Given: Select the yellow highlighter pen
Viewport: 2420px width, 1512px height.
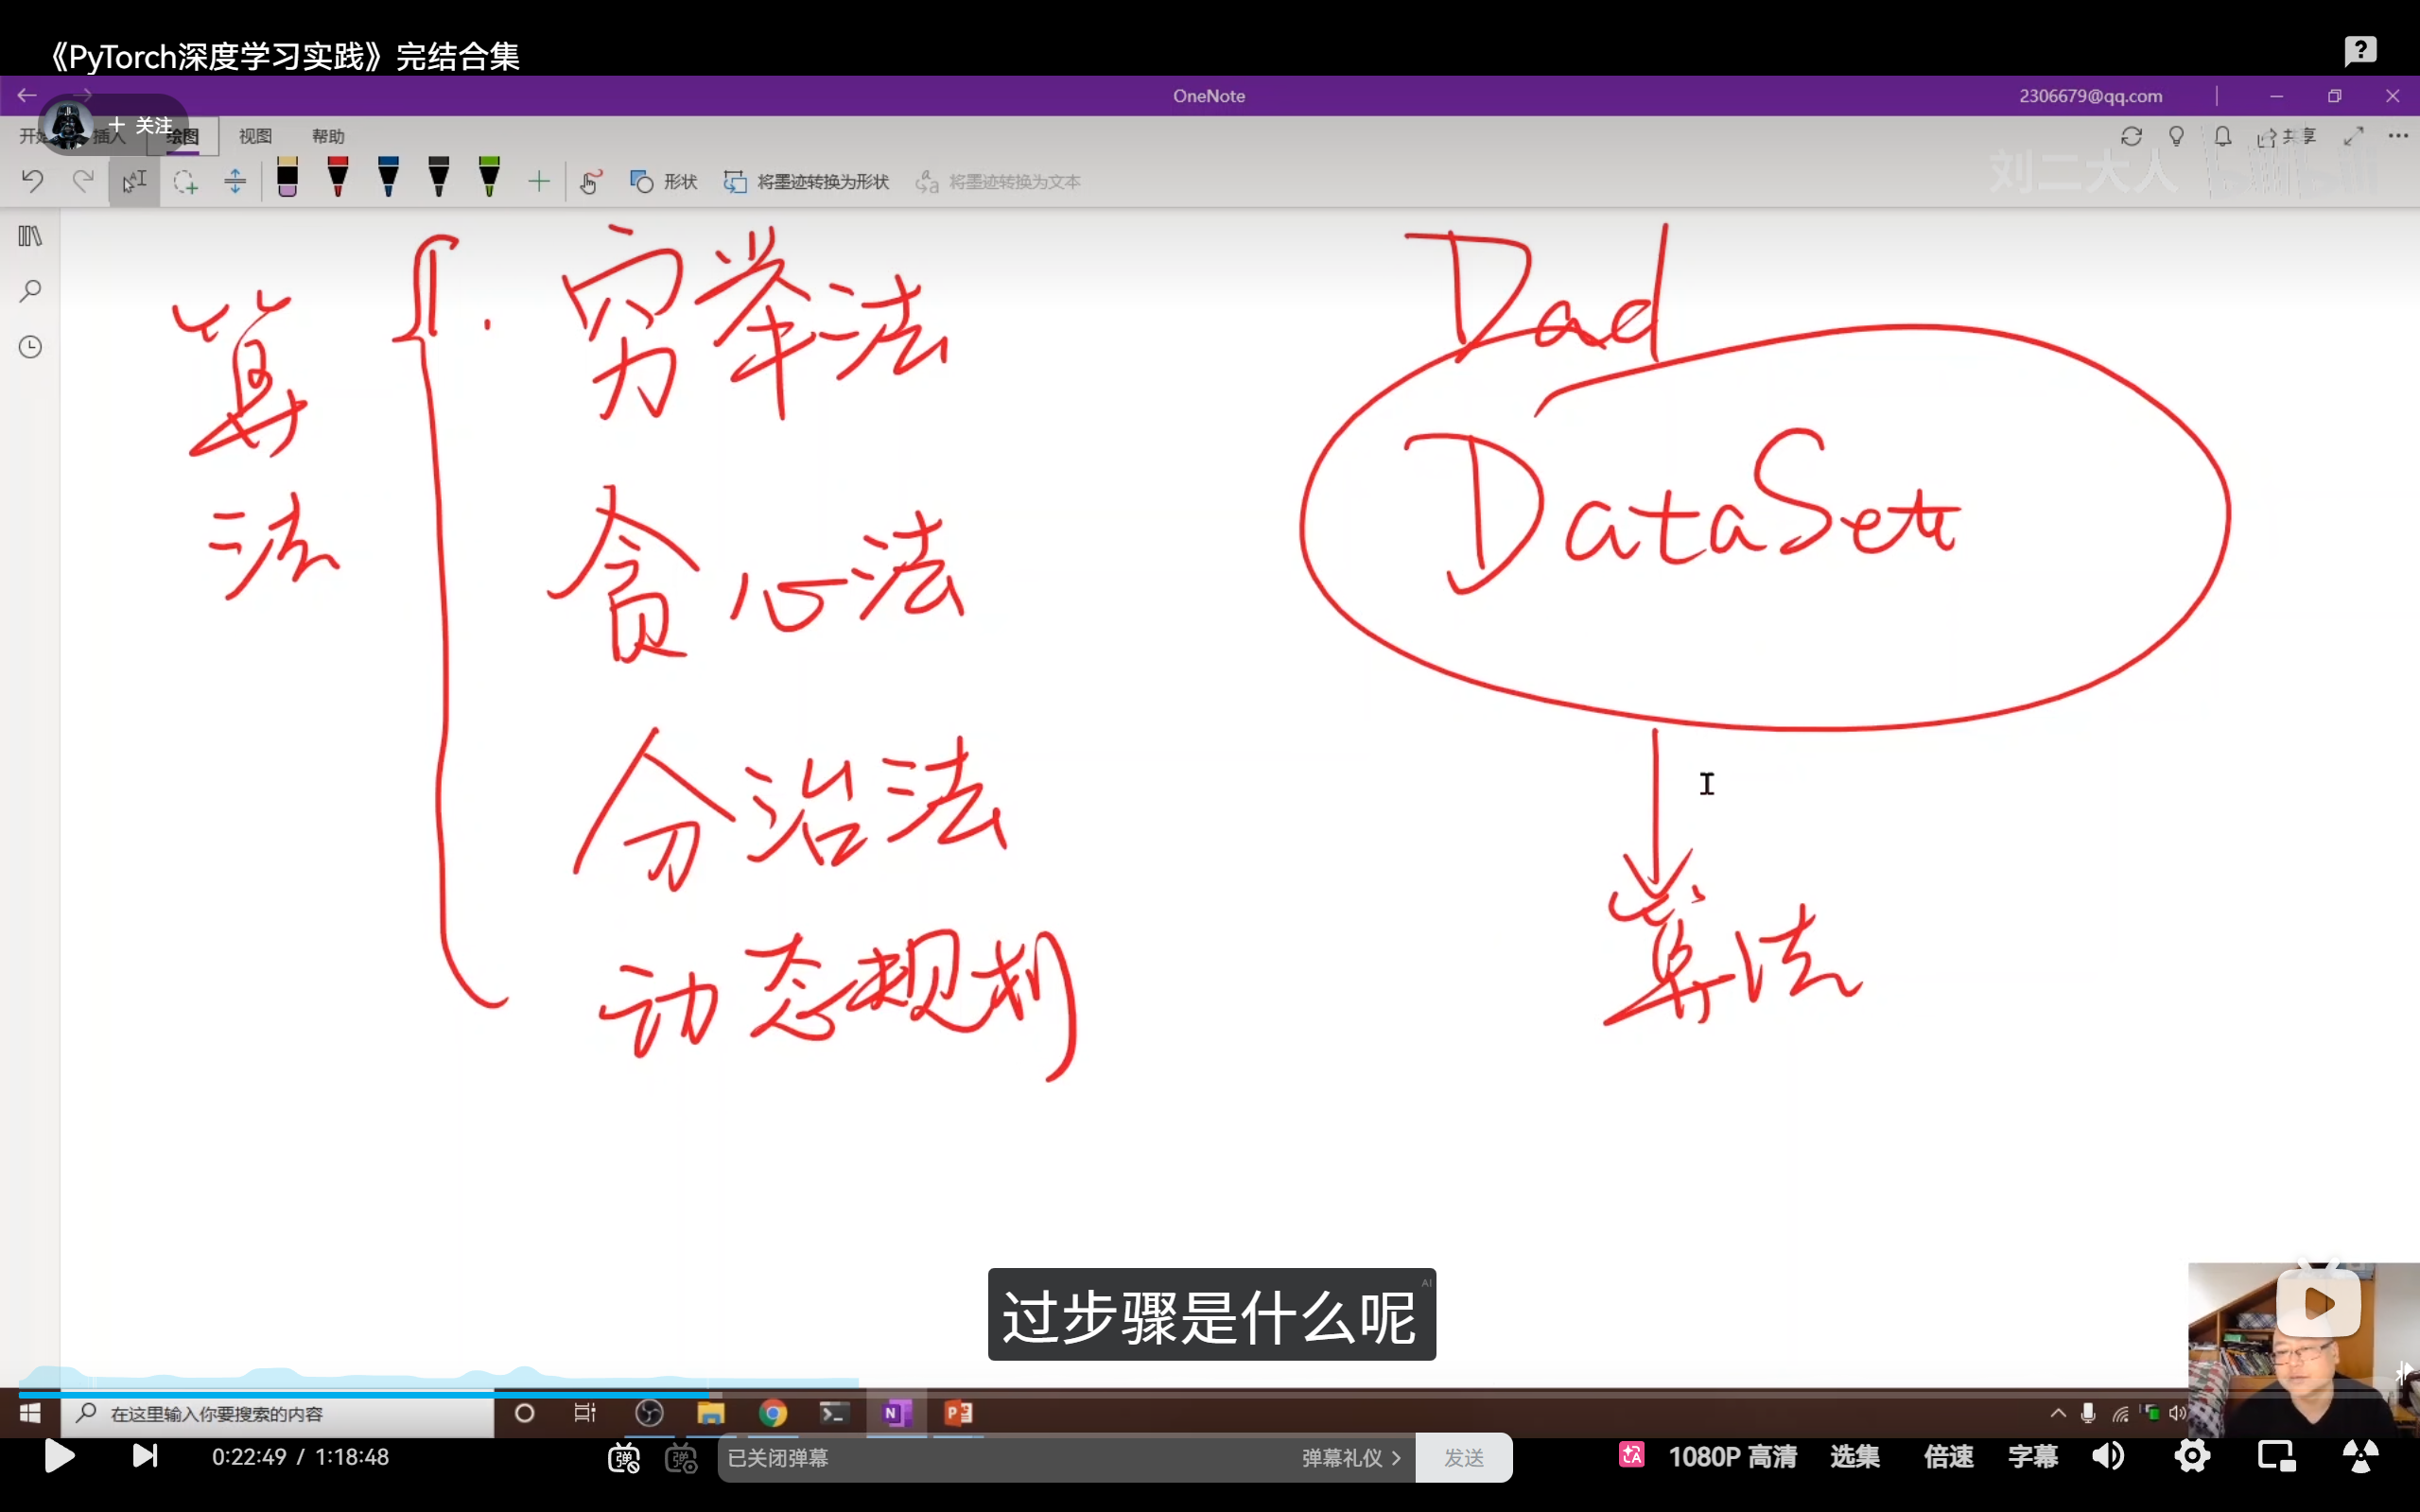Looking at the screenshot, I should [x=287, y=178].
